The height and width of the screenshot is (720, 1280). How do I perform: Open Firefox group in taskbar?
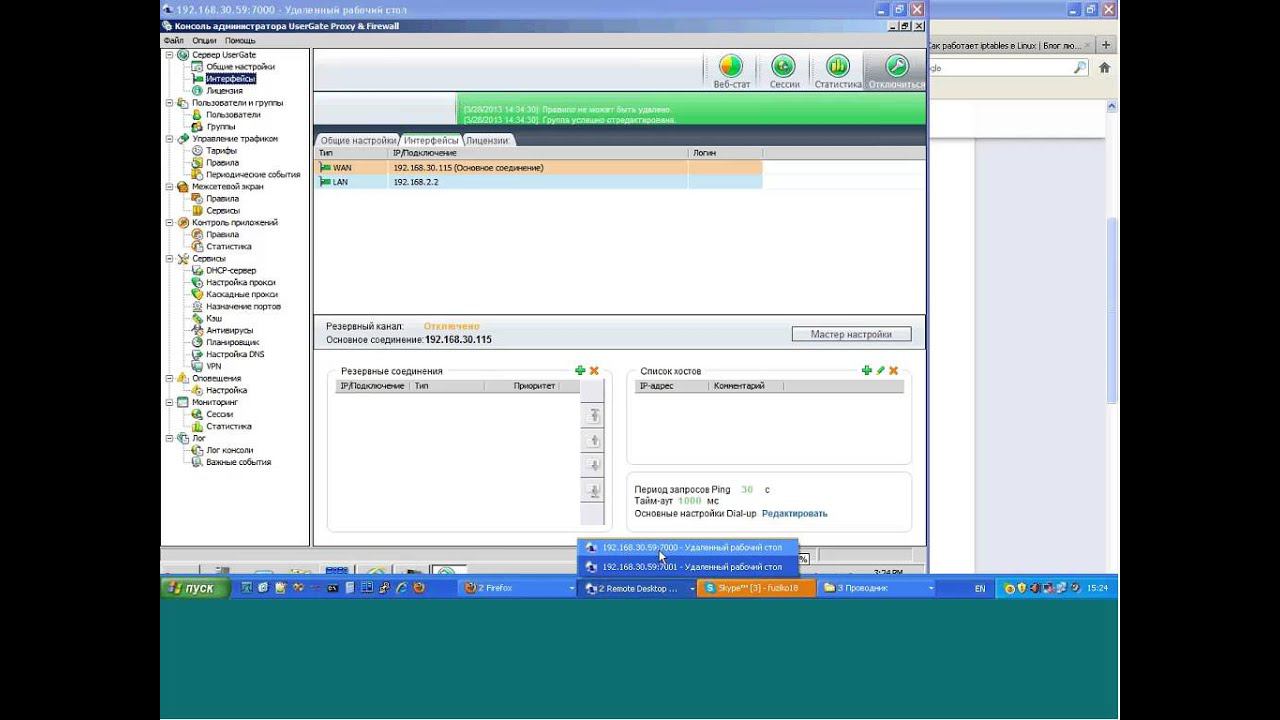pos(517,588)
